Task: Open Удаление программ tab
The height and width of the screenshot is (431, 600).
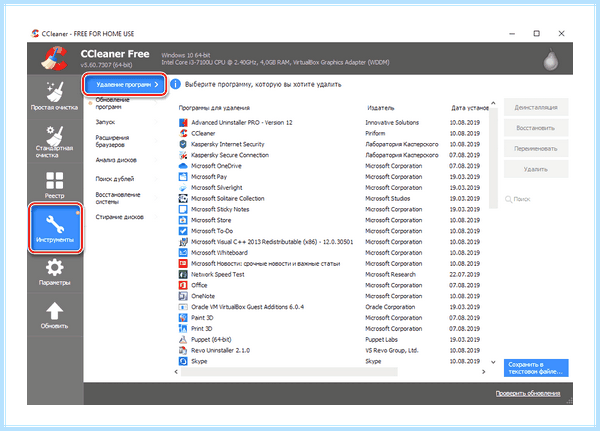Action: click(125, 85)
